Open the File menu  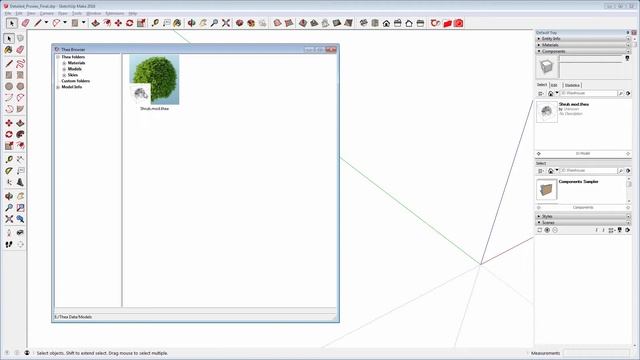point(8,13)
